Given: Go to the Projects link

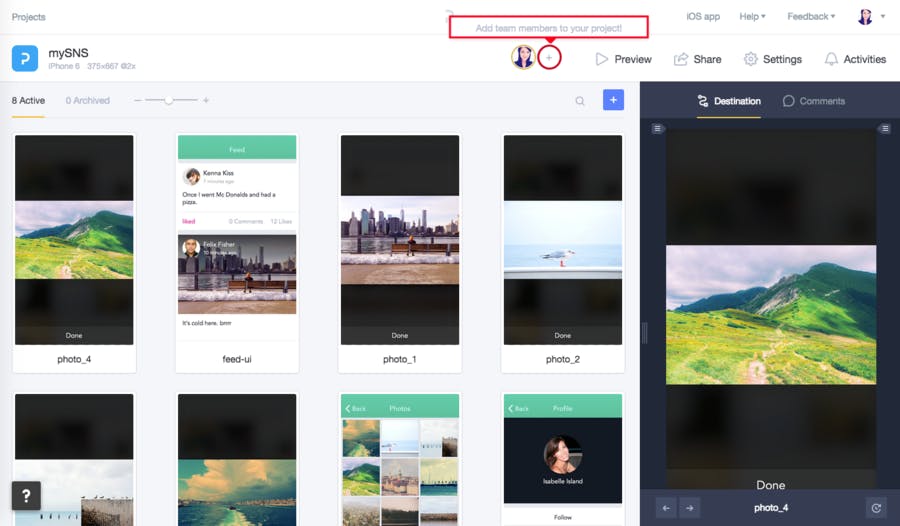Looking at the screenshot, I should (29, 17).
